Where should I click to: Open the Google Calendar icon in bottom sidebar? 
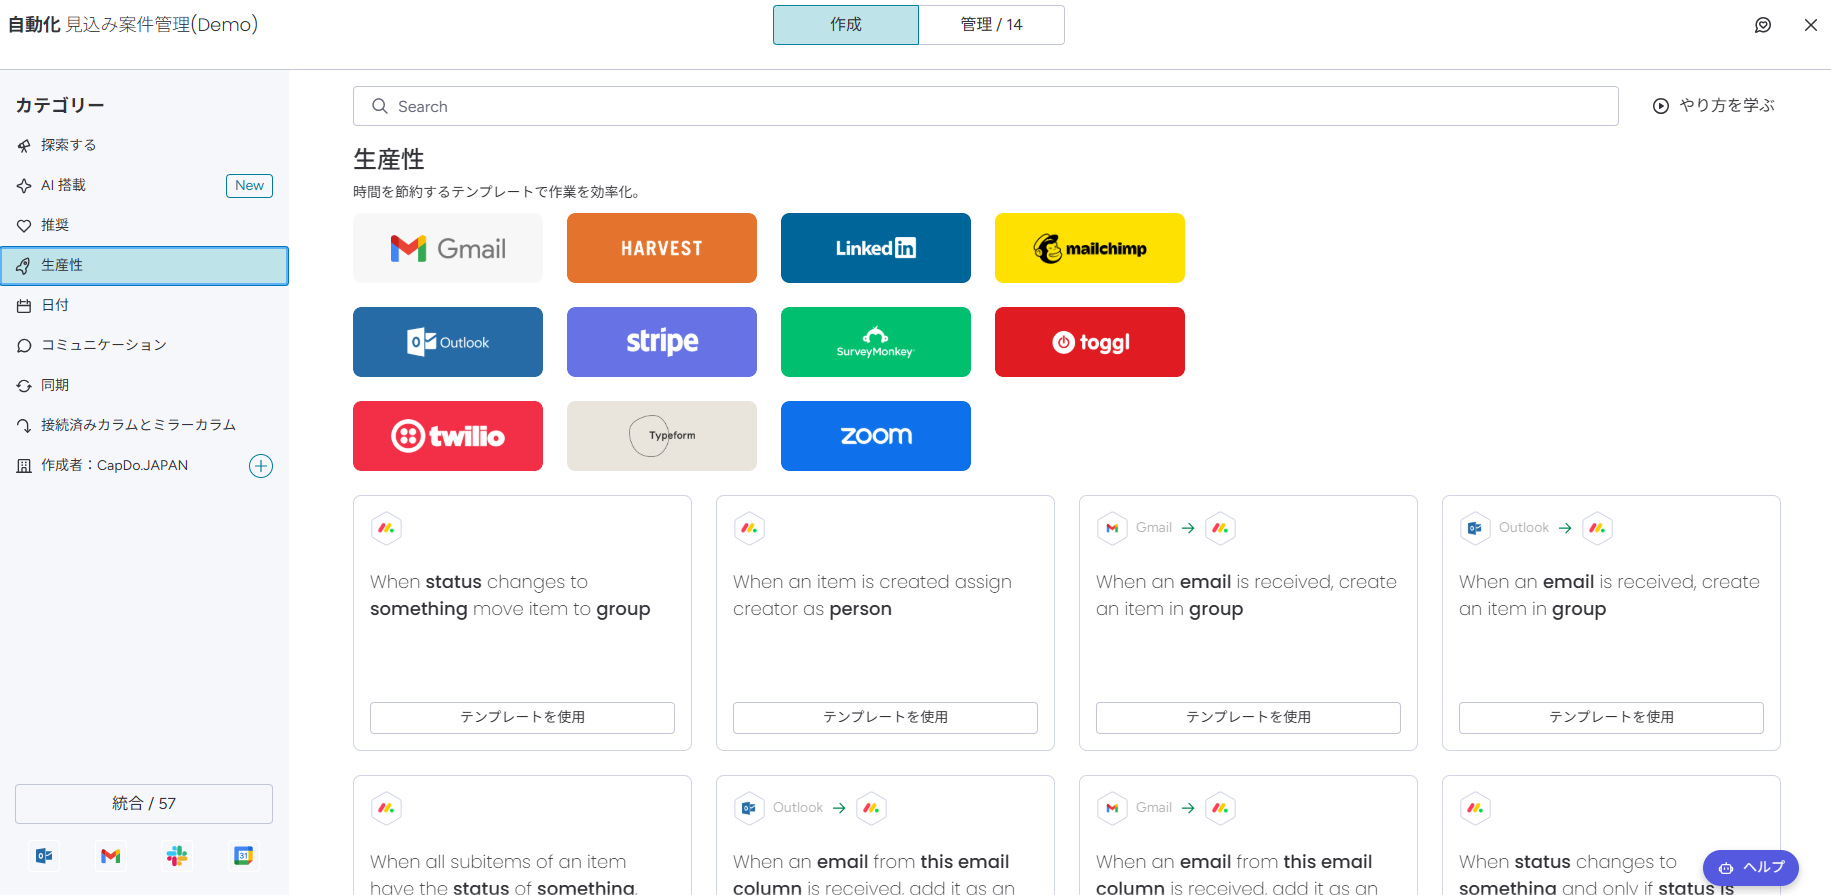(x=243, y=856)
